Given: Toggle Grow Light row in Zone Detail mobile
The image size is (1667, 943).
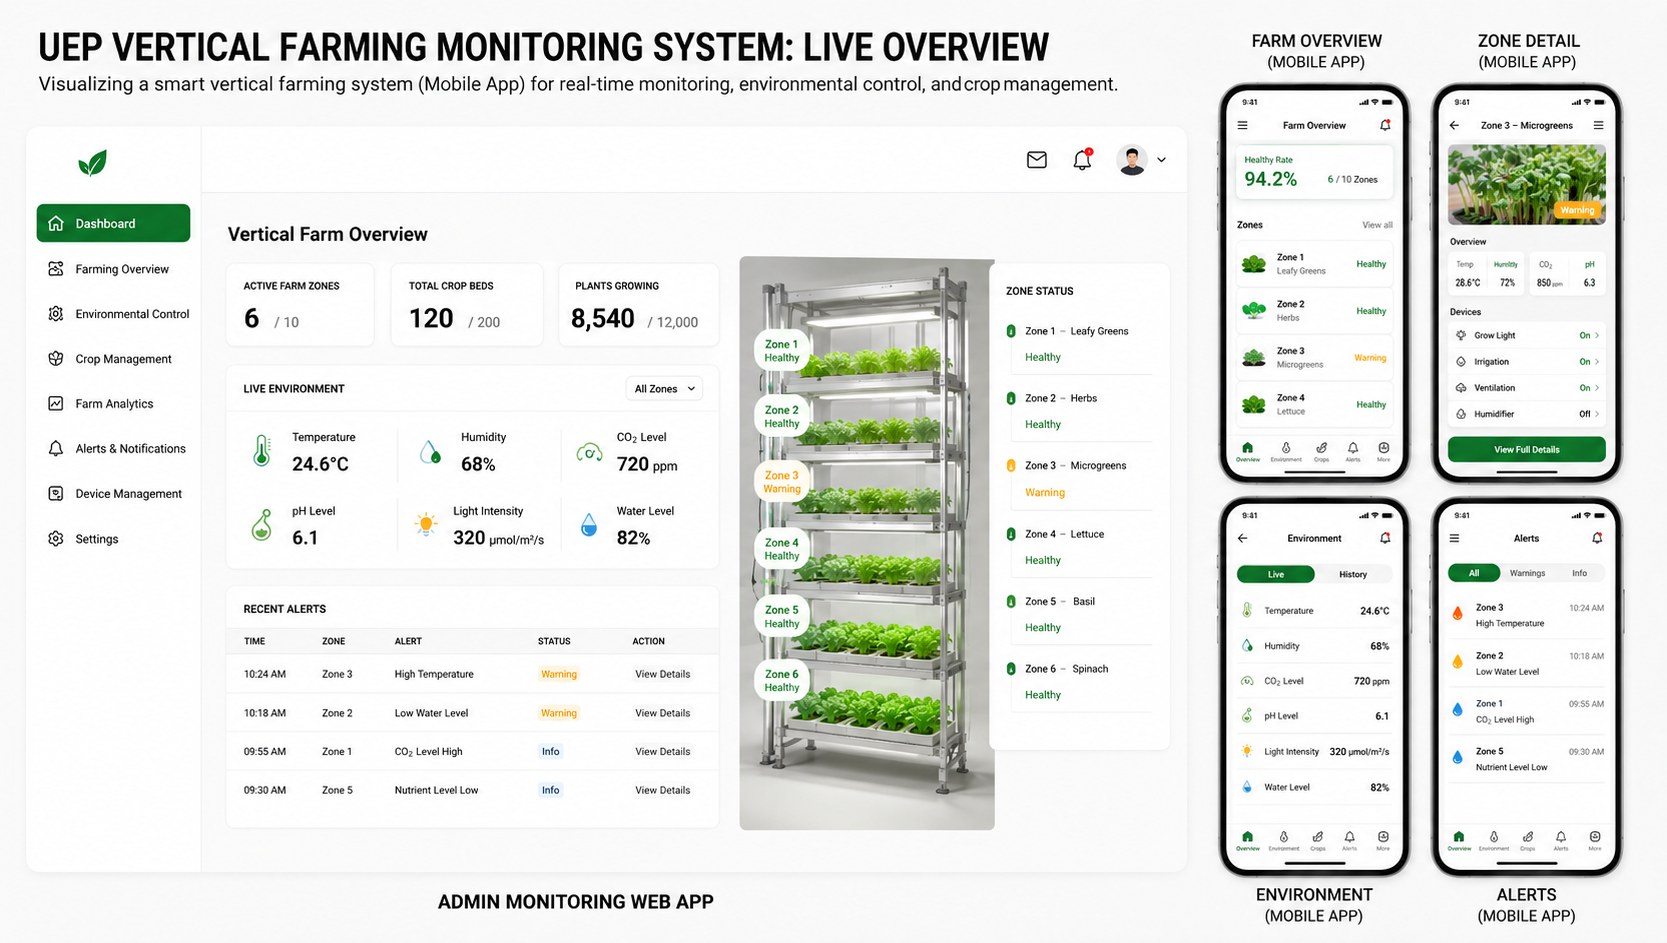Looking at the screenshot, I should pyautogui.click(x=1527, y=336).
